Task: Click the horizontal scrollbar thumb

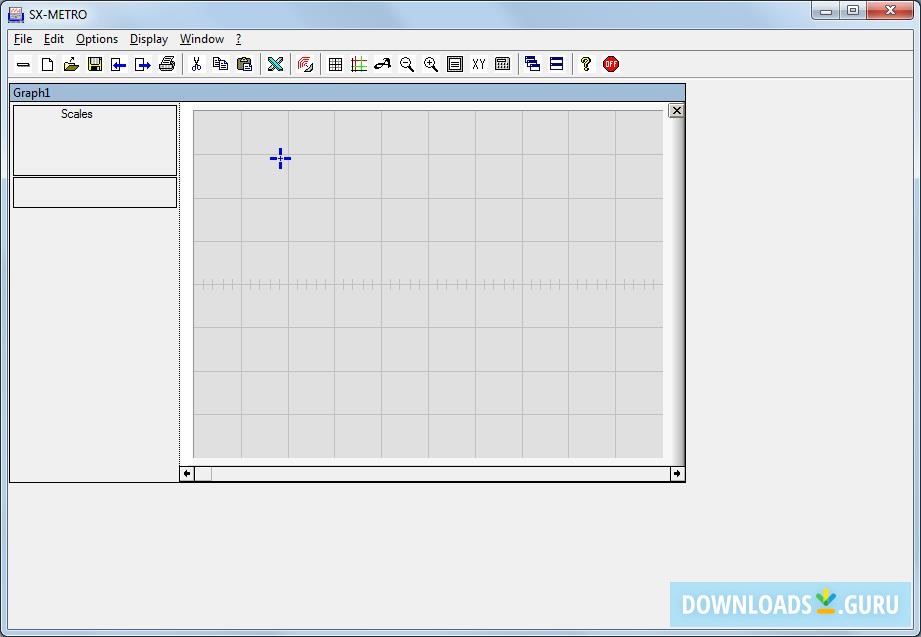Action: (203, 474)
